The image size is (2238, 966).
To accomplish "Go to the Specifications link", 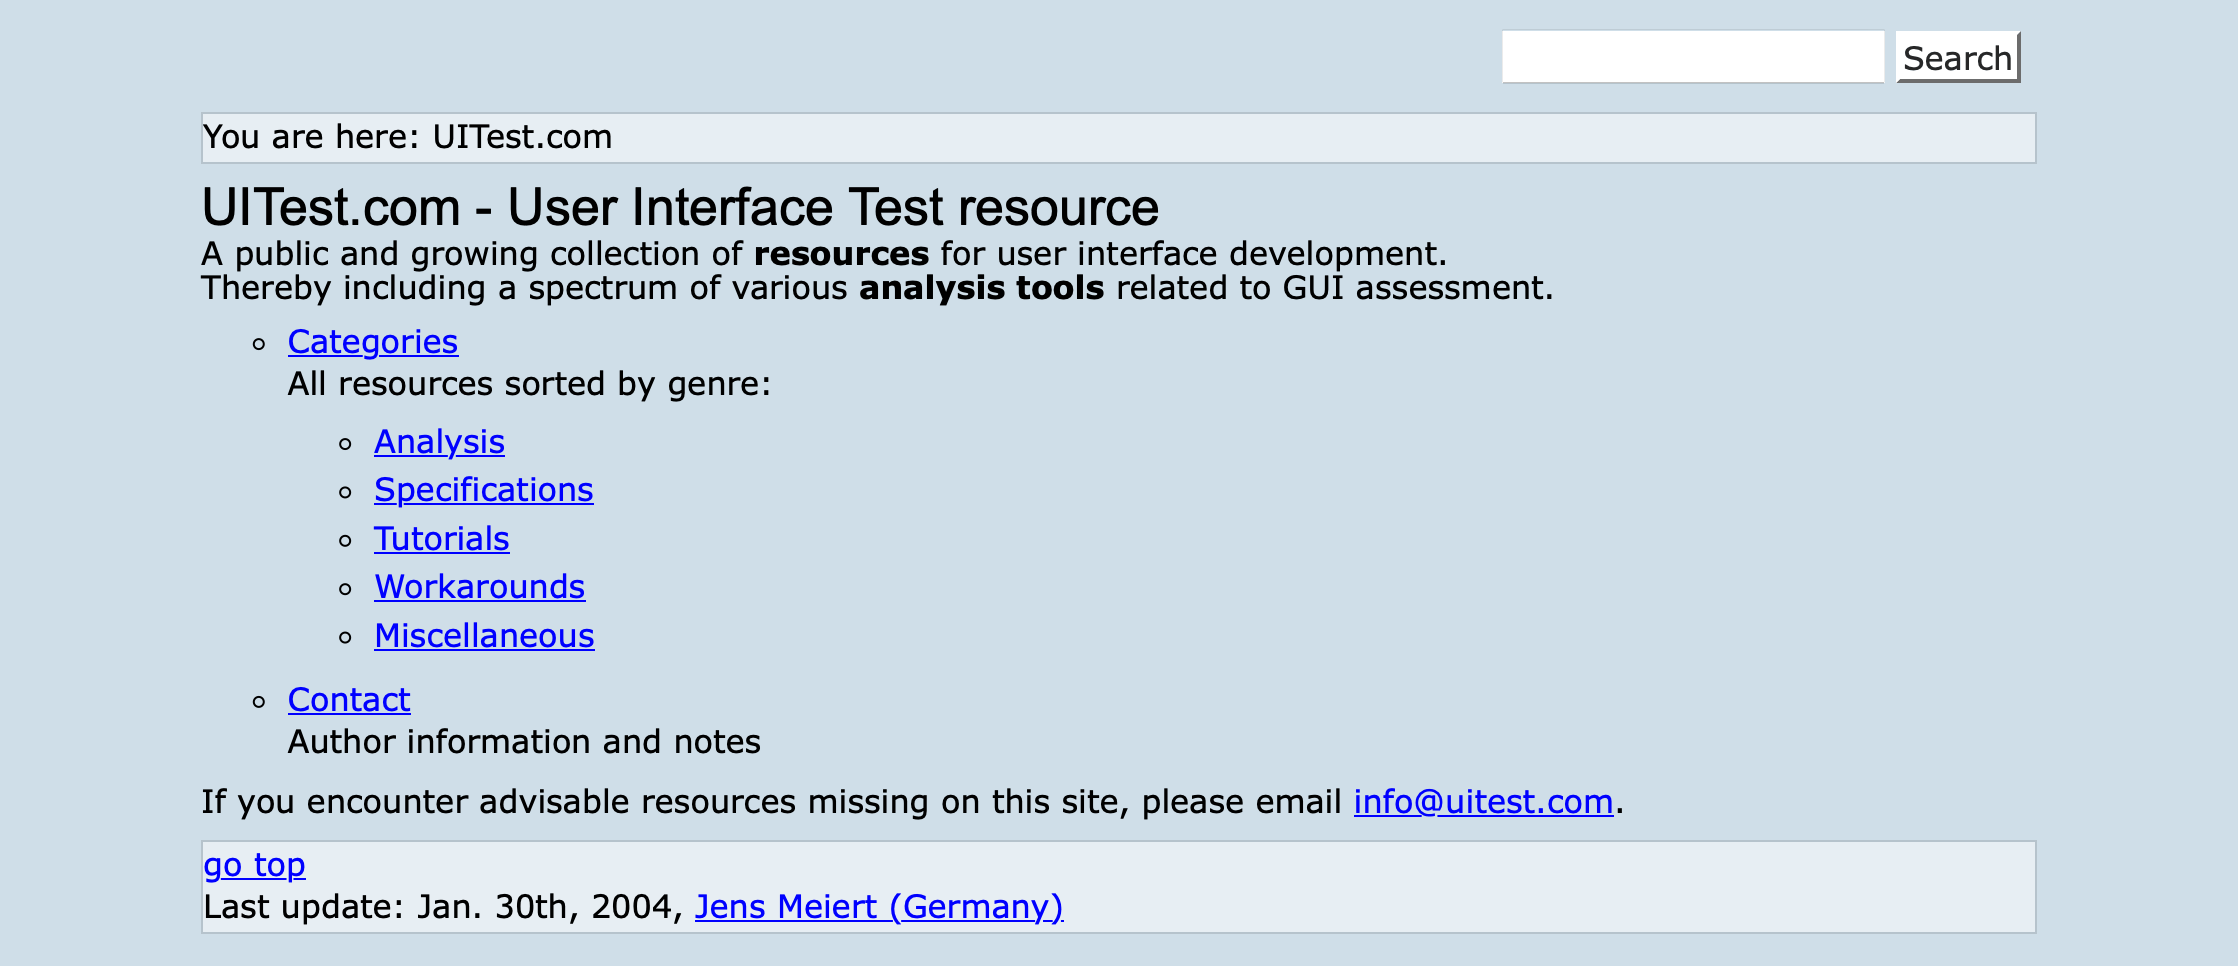I will pos(484,490).
